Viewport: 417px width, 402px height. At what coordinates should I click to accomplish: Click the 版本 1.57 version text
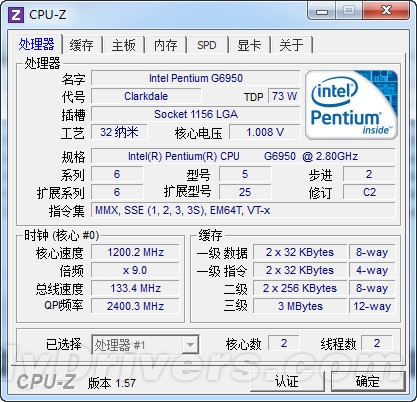tap(112, 383)
